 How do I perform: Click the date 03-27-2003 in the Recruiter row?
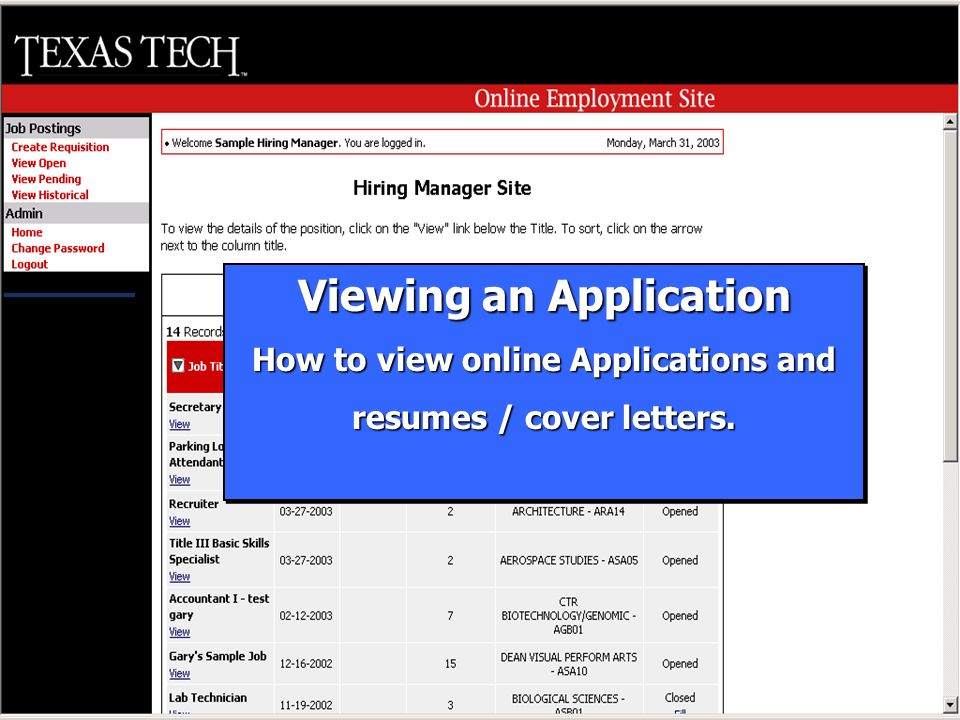point(306,511)
